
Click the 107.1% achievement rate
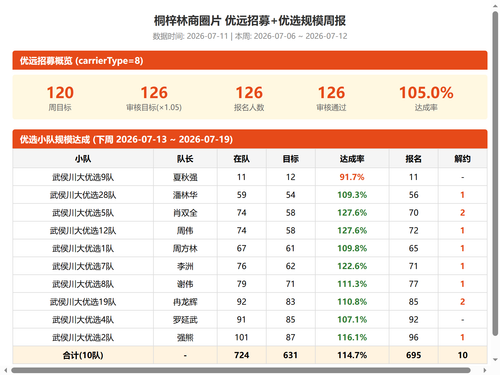(352, 320)
